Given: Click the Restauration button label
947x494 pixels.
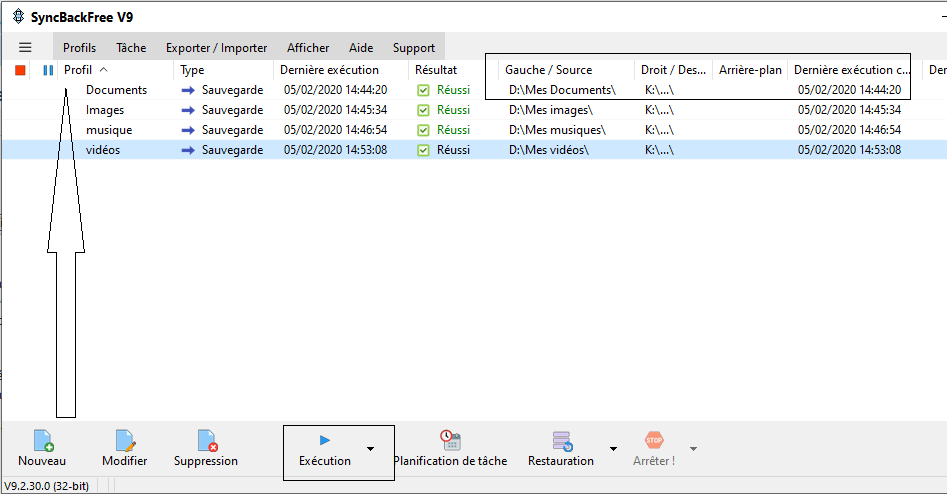Looking at the screenshot, I should click(x=561, y=461).
